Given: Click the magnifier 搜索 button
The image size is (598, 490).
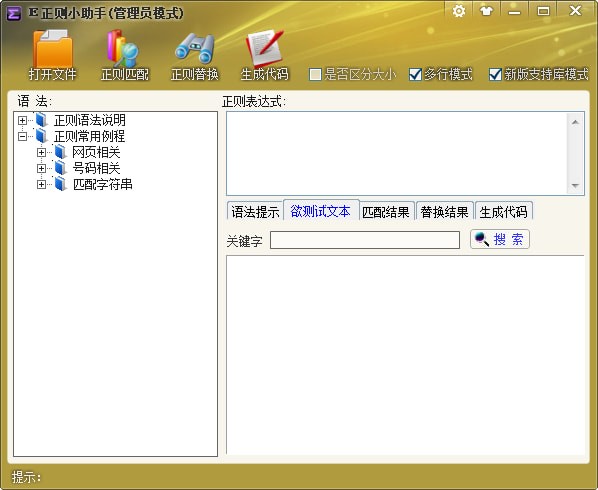Looking at the screenshot, I should click(500, 239).
